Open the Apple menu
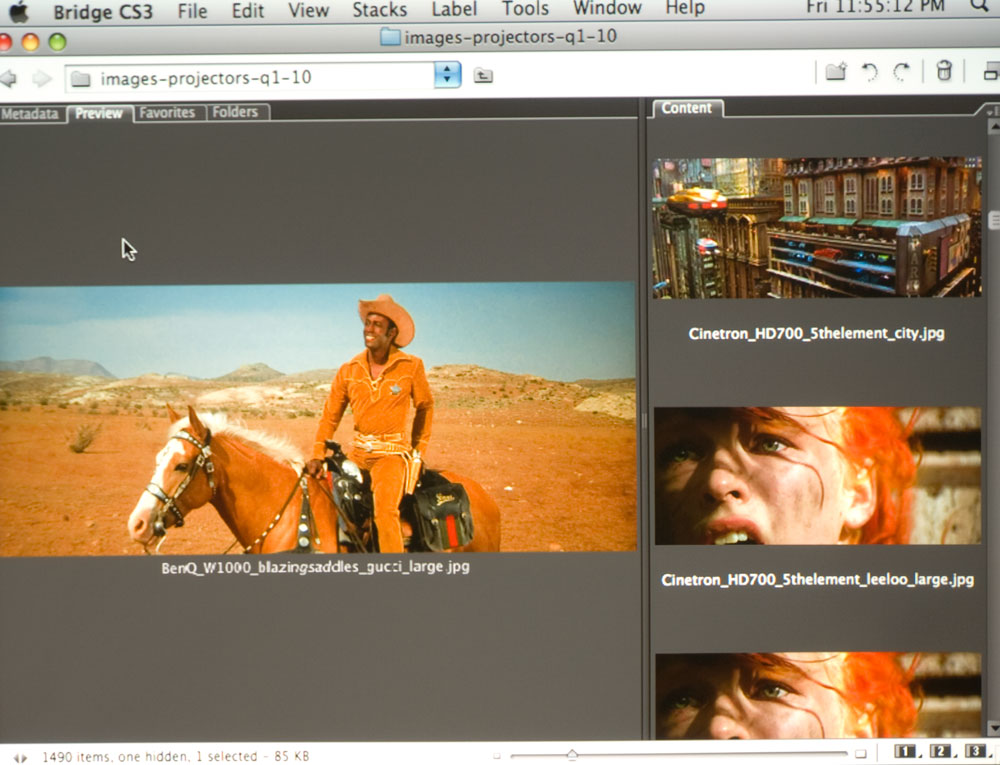 pos(18,11)
